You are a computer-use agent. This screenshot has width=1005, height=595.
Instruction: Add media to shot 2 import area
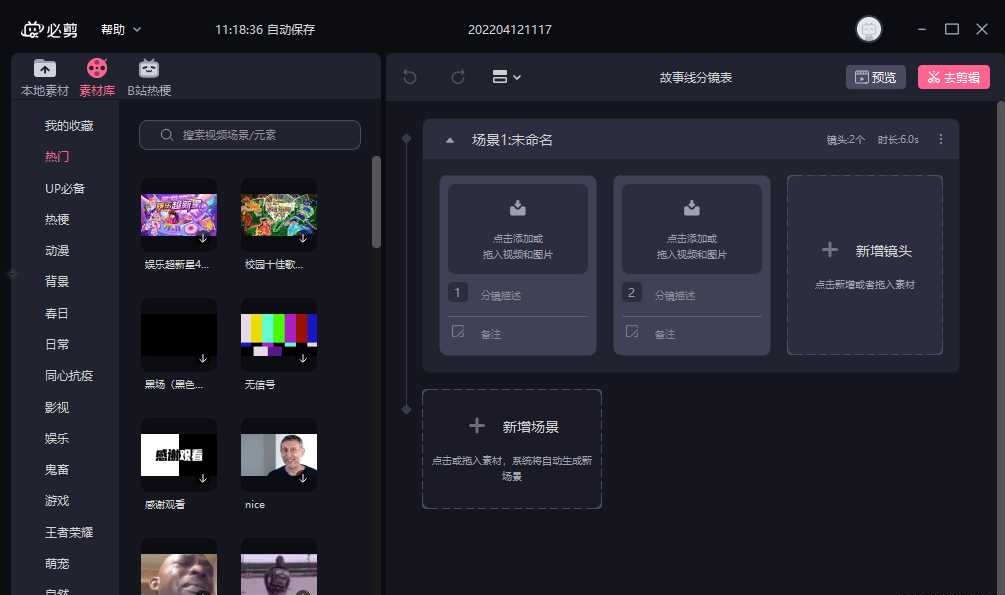692,229
